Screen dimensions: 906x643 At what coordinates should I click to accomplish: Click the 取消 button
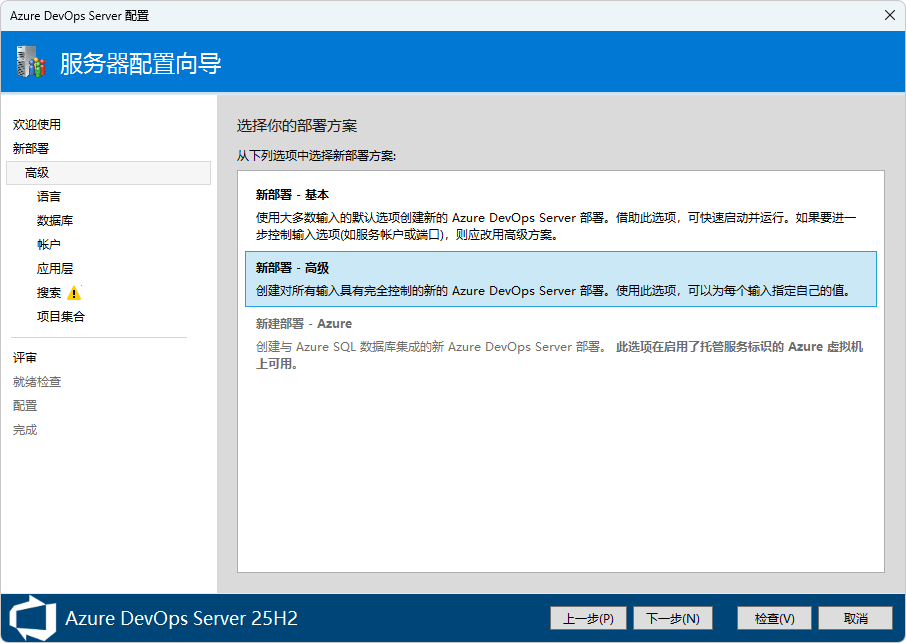(854, 618)
